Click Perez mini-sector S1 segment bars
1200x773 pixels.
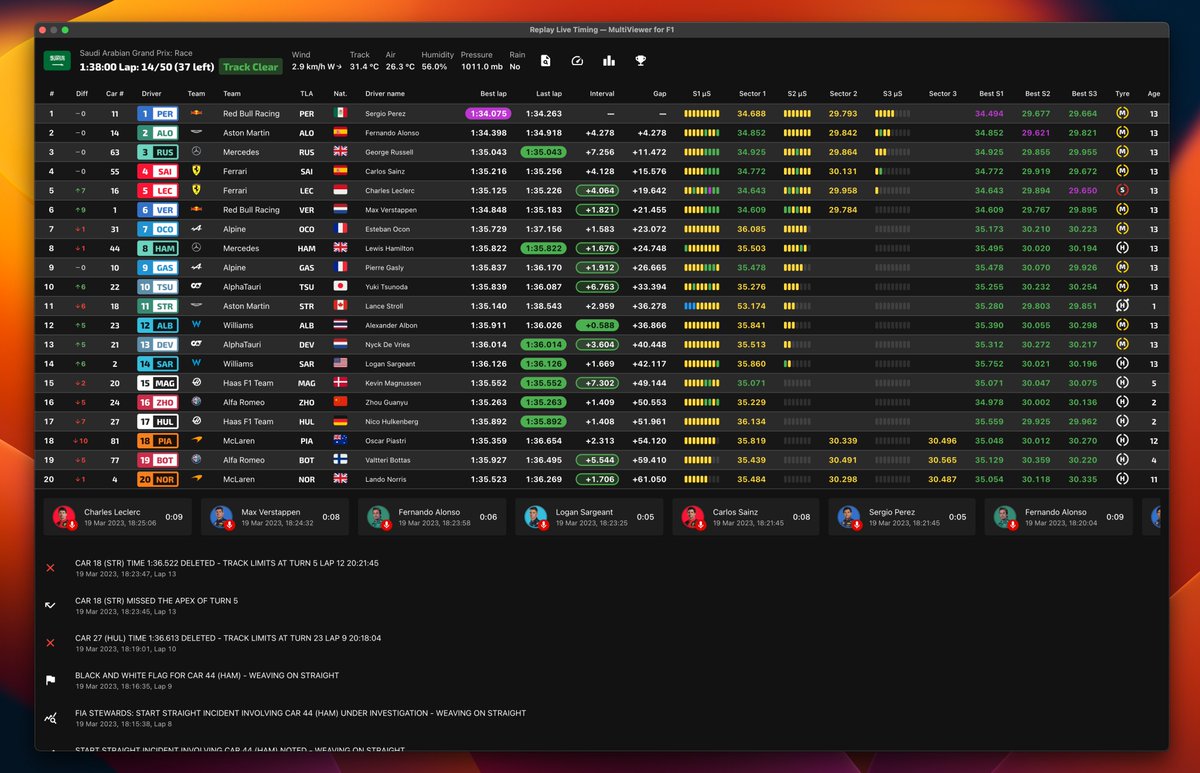(701, 114)
